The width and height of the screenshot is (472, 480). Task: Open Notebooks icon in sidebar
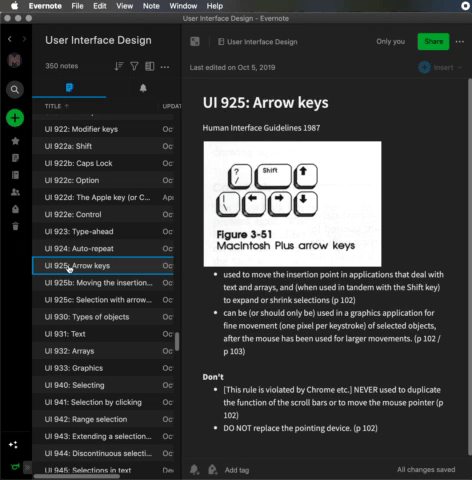[x=15, y=175]
